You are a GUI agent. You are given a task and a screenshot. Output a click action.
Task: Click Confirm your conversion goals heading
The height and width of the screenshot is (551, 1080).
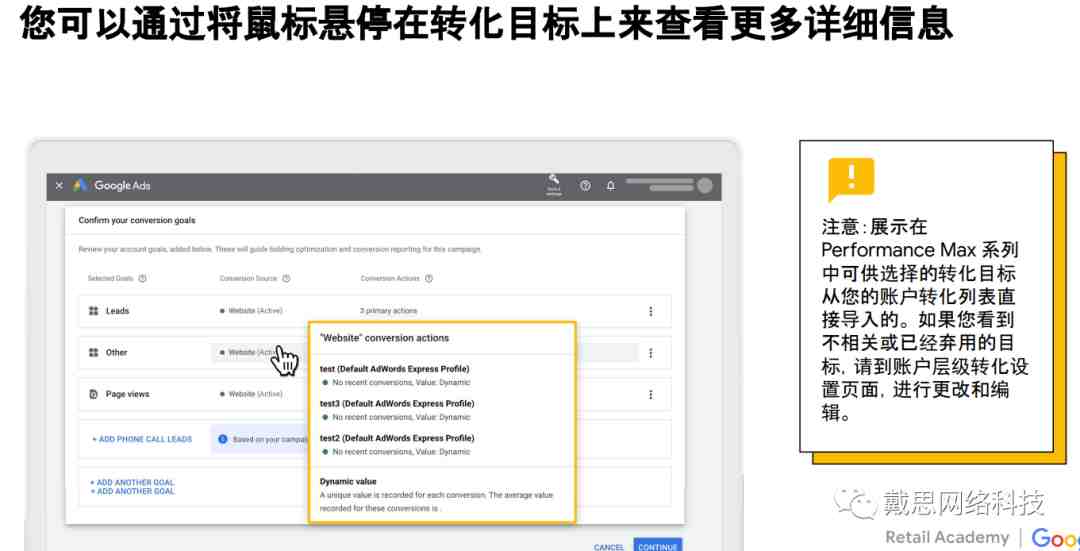click(x=137, y=220)
